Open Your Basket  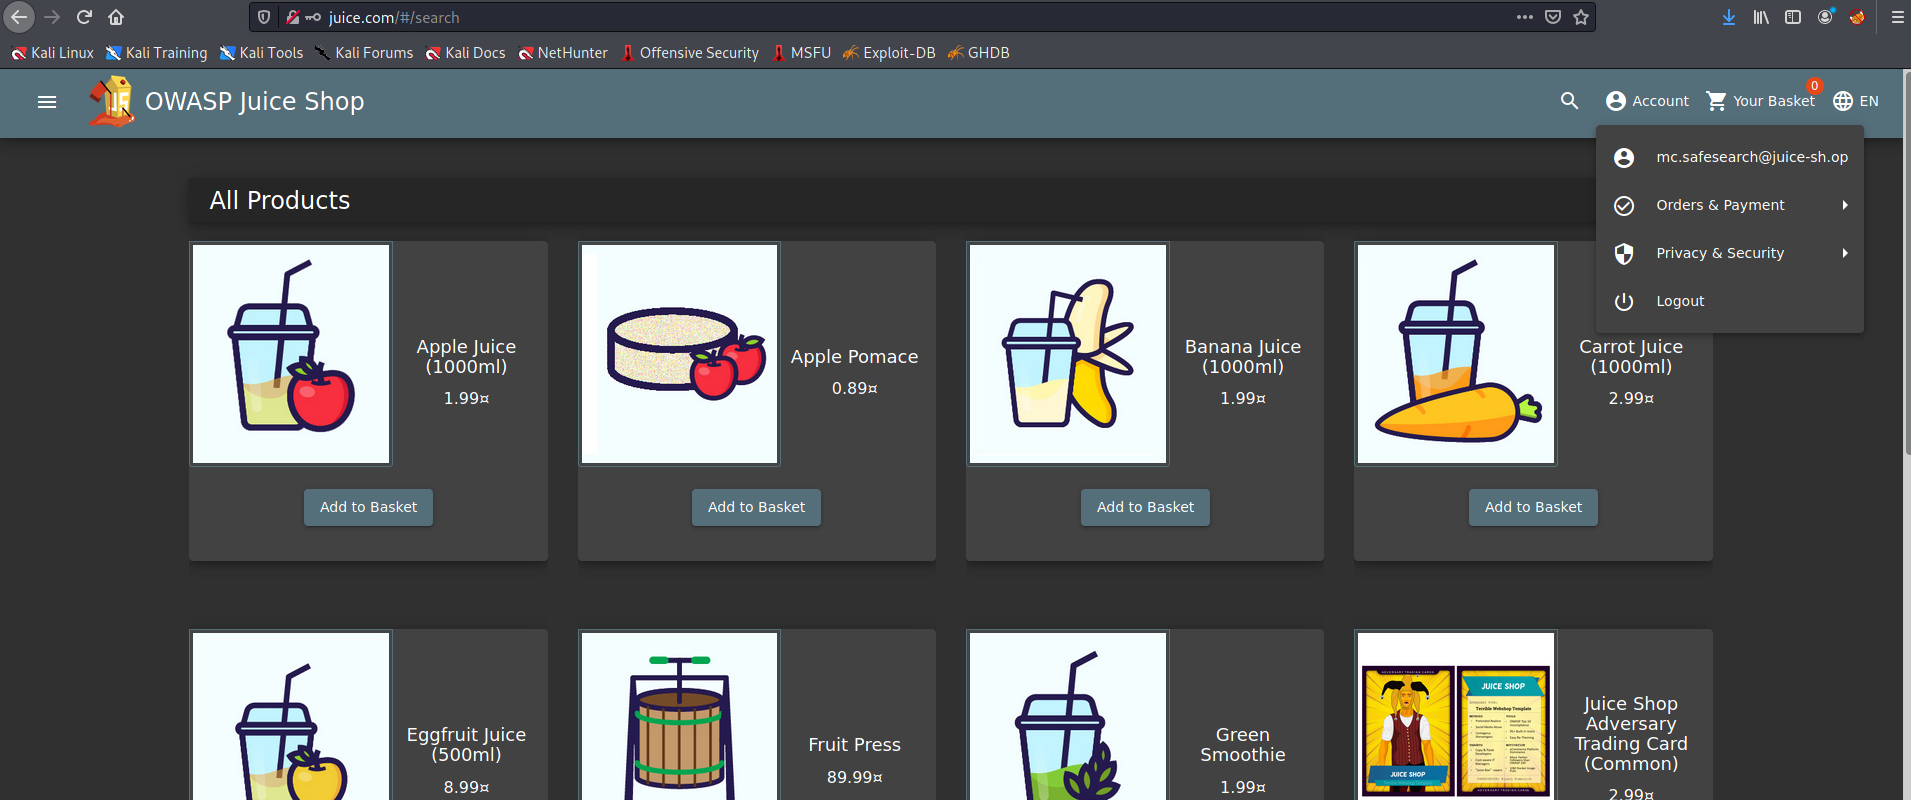(x=1760, y=101)
